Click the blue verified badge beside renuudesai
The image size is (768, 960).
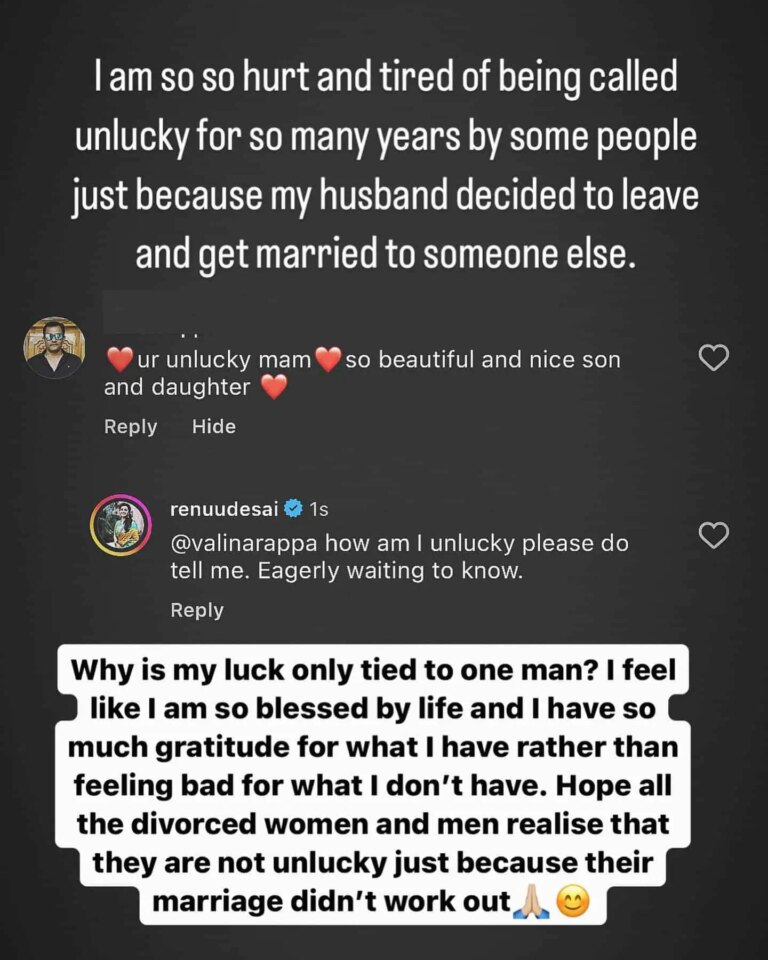point(293,509)
